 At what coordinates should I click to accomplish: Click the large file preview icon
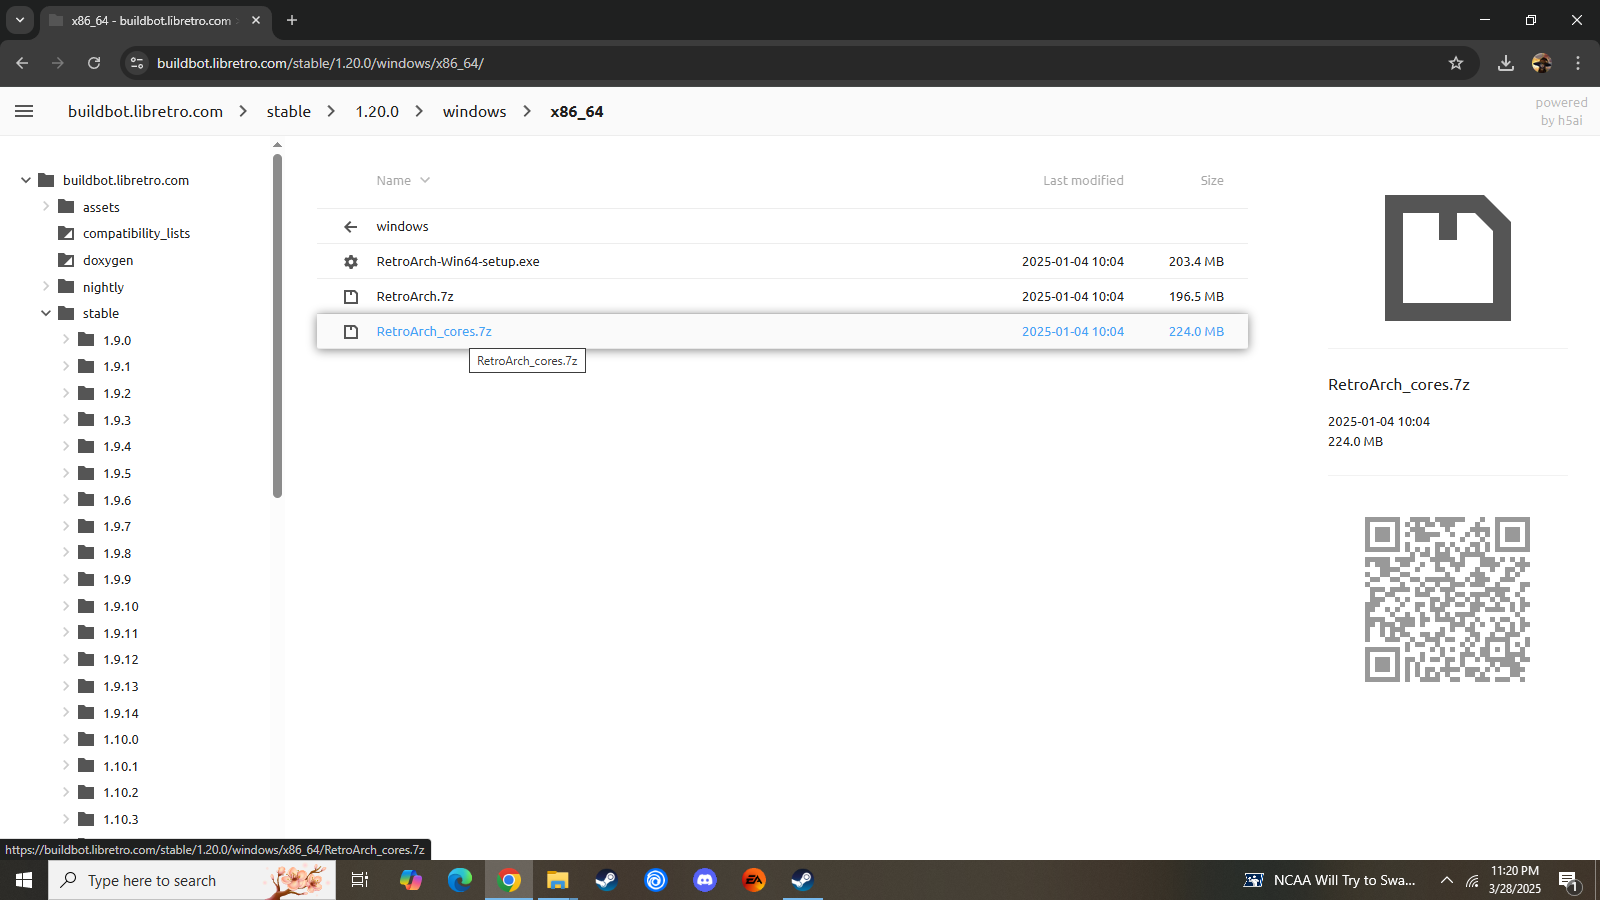point(1447,258)
